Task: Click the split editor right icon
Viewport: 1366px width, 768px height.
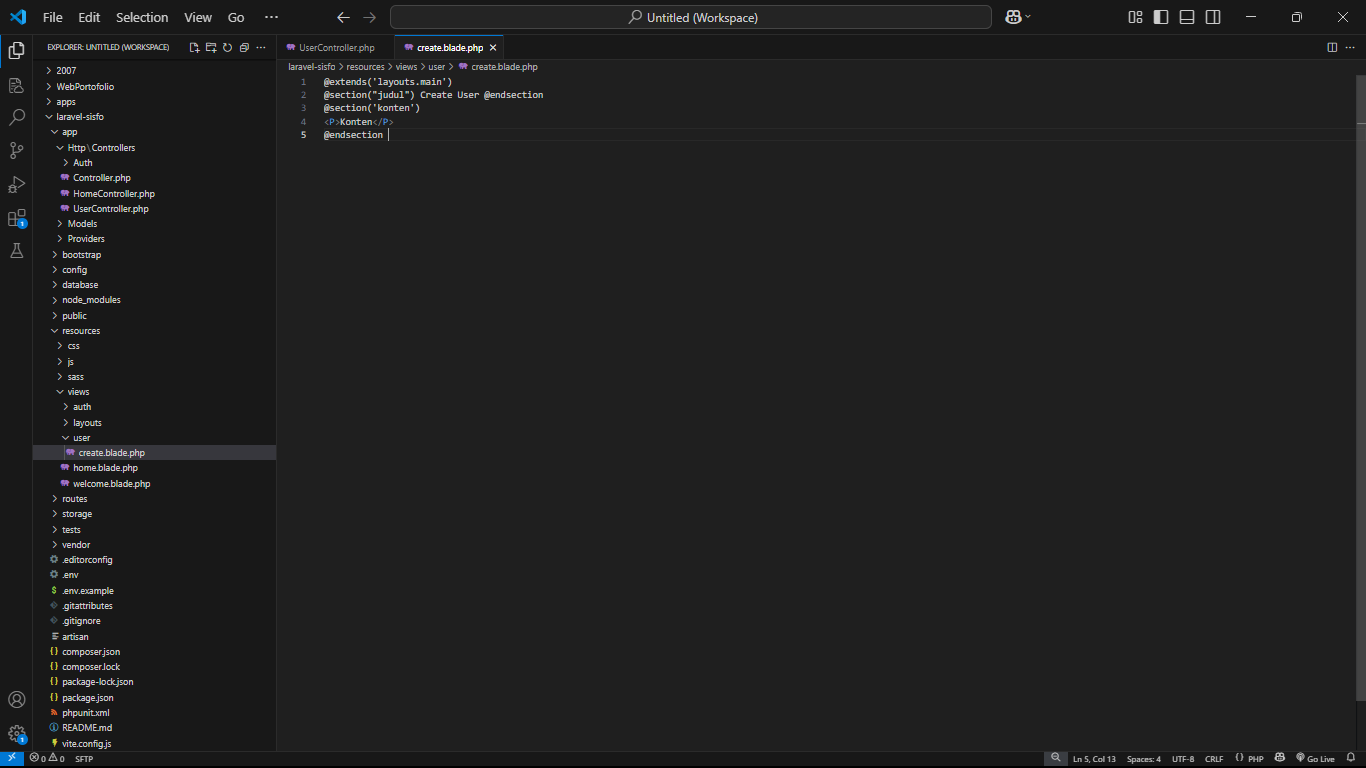Action: click(x=1332, y=47)
